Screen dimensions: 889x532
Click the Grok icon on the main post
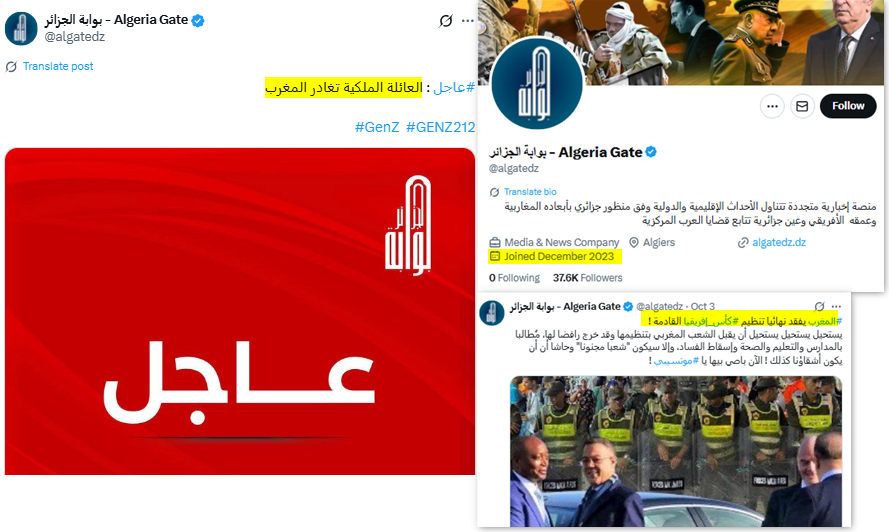click(x=446, y=21)
